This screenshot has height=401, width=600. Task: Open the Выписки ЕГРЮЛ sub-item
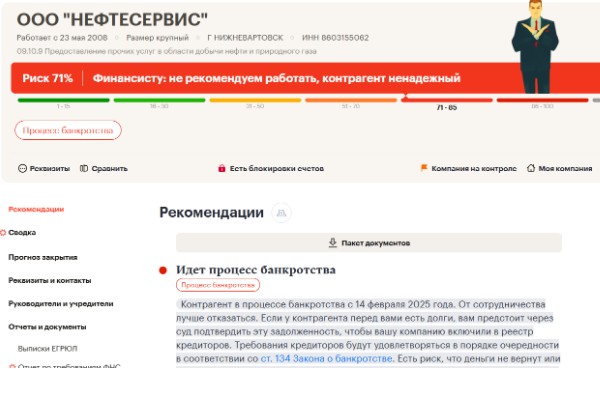(48, 348)
